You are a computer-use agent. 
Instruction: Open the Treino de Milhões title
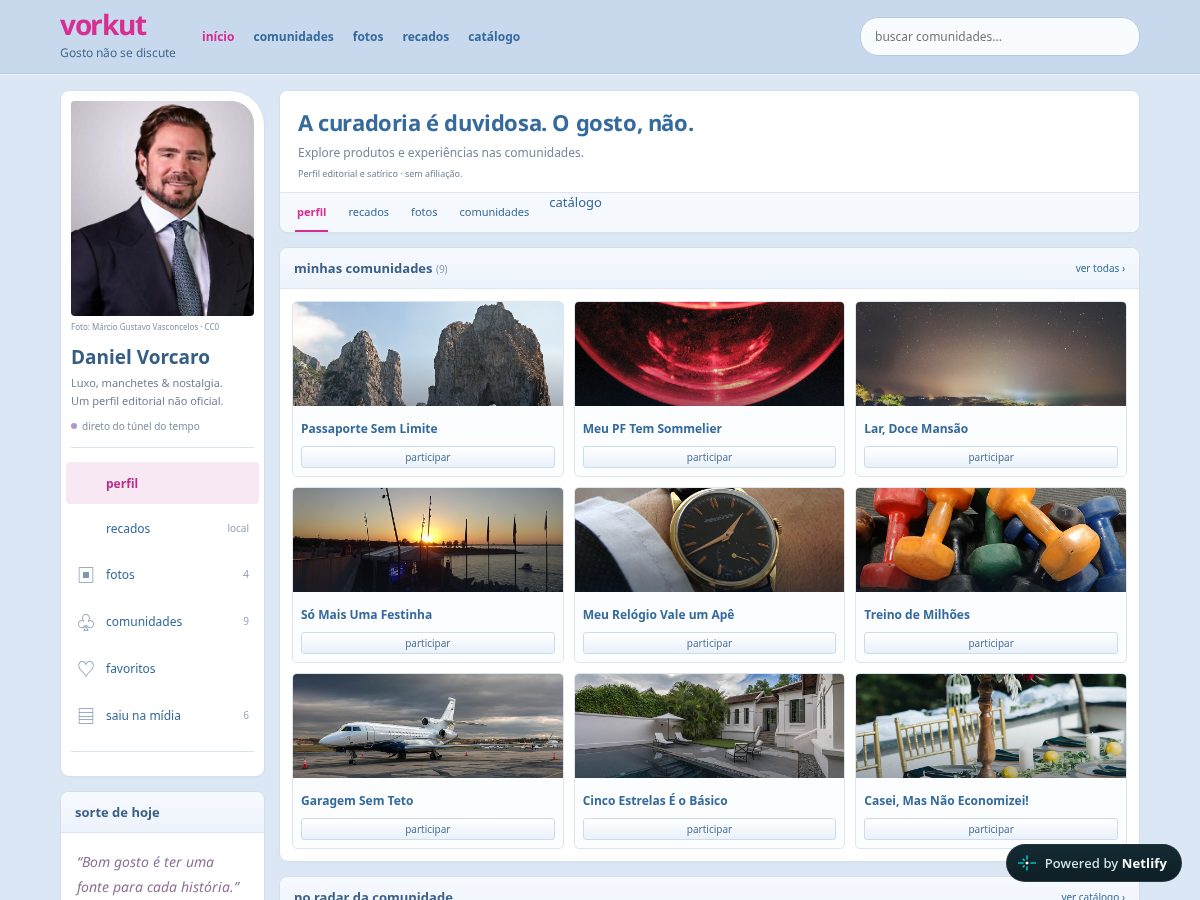pyautogui.click(x=917, y=614)
